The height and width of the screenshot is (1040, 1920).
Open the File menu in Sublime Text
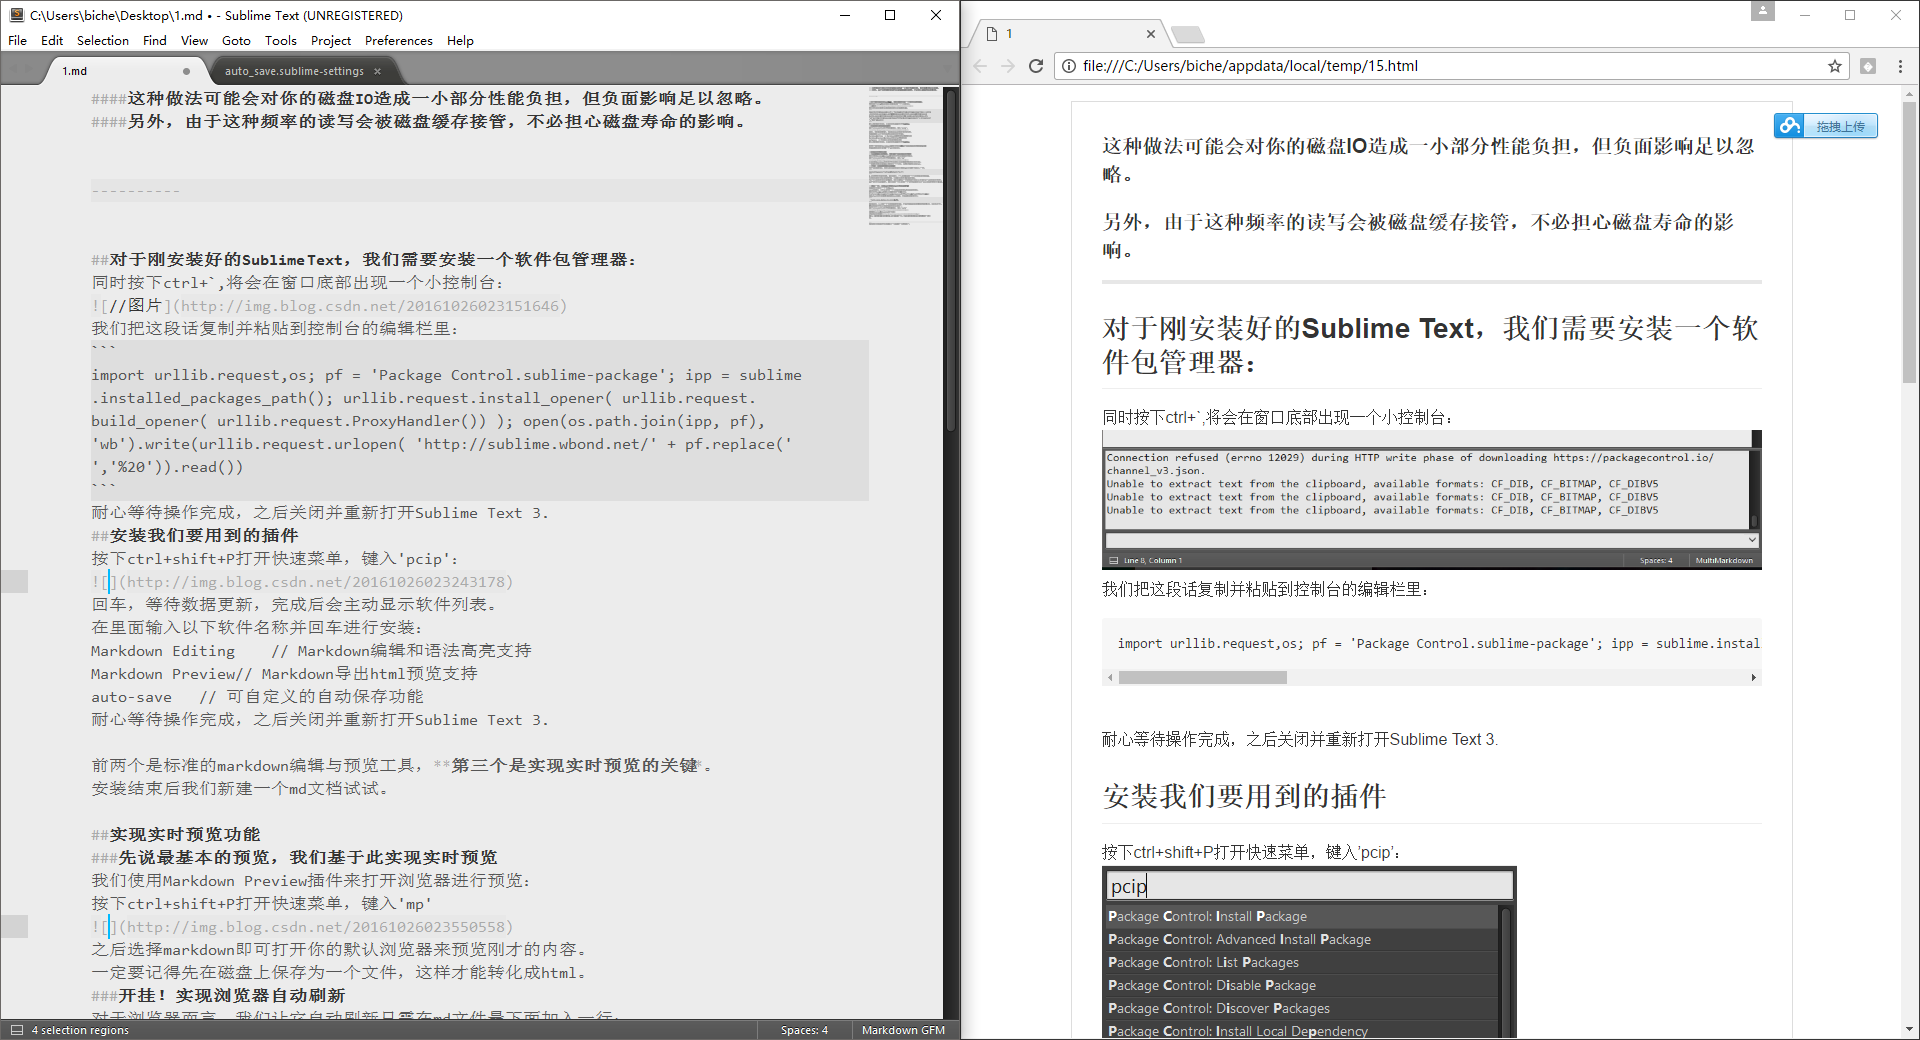(18, 41)
